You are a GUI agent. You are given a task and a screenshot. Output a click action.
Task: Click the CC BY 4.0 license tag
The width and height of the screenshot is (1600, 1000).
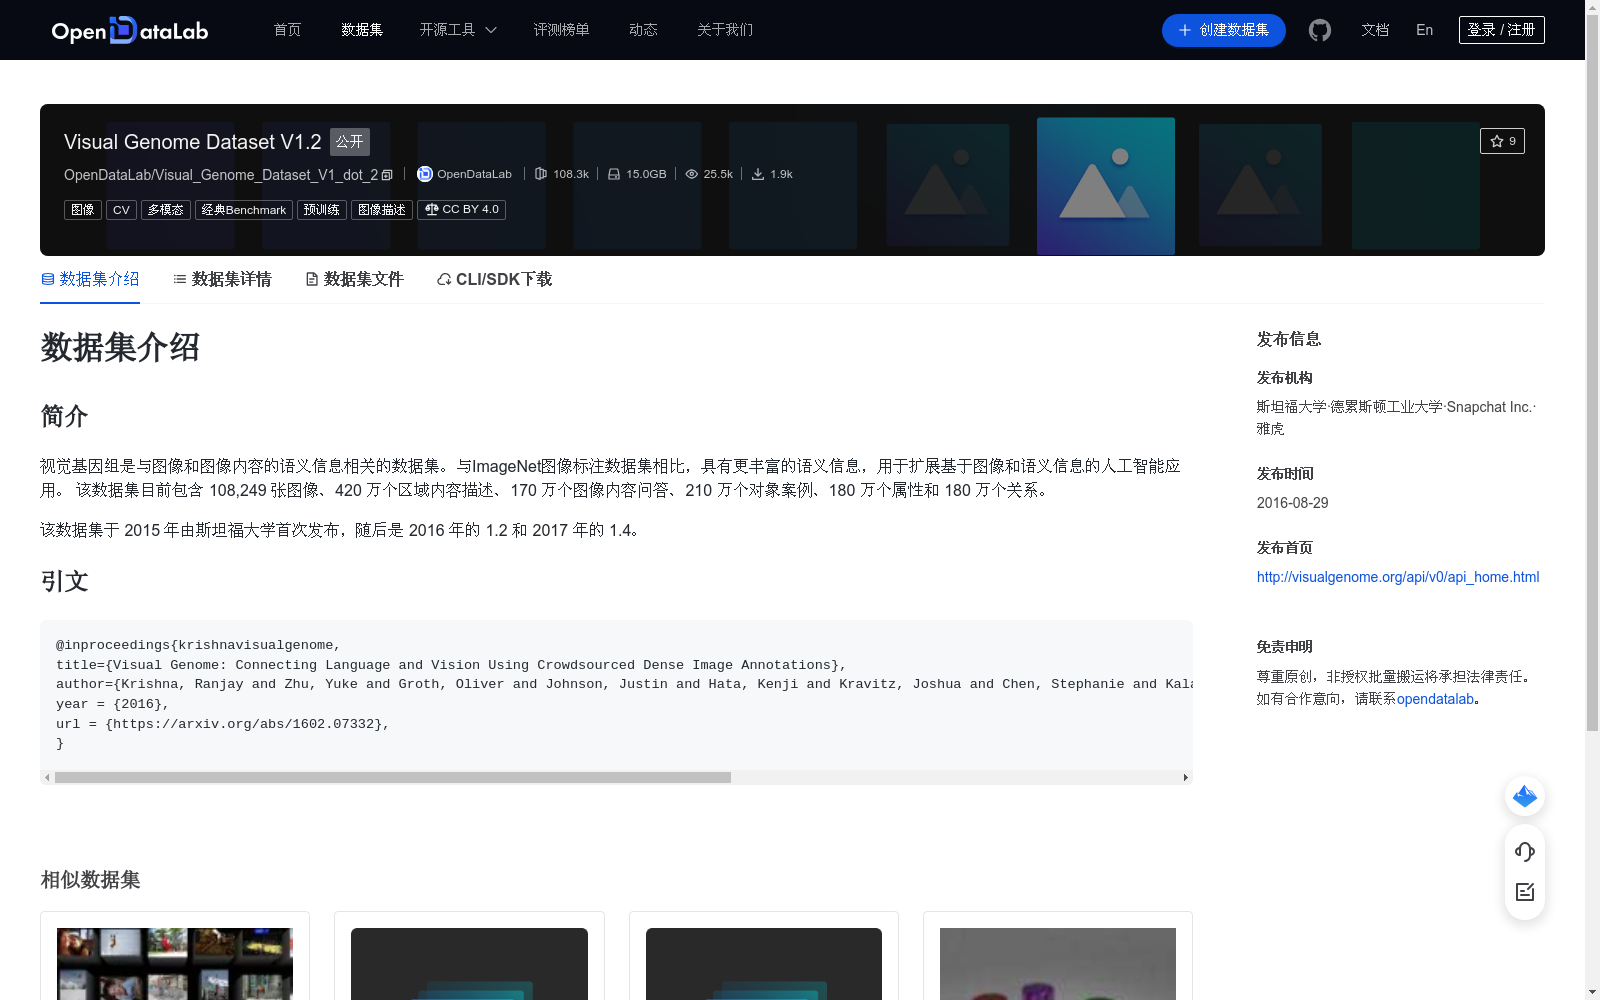click(x=461, y=210)
